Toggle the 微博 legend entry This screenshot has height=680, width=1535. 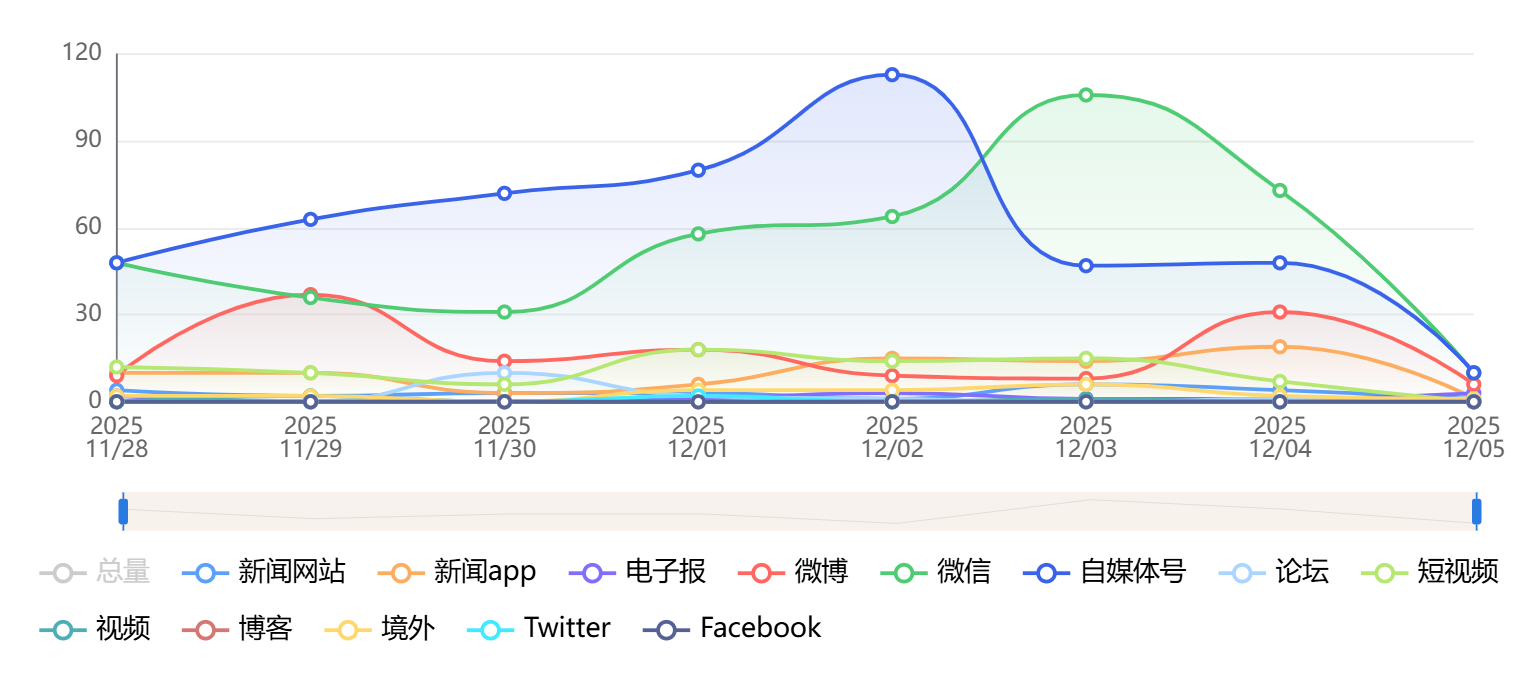(x=794, y=573)
